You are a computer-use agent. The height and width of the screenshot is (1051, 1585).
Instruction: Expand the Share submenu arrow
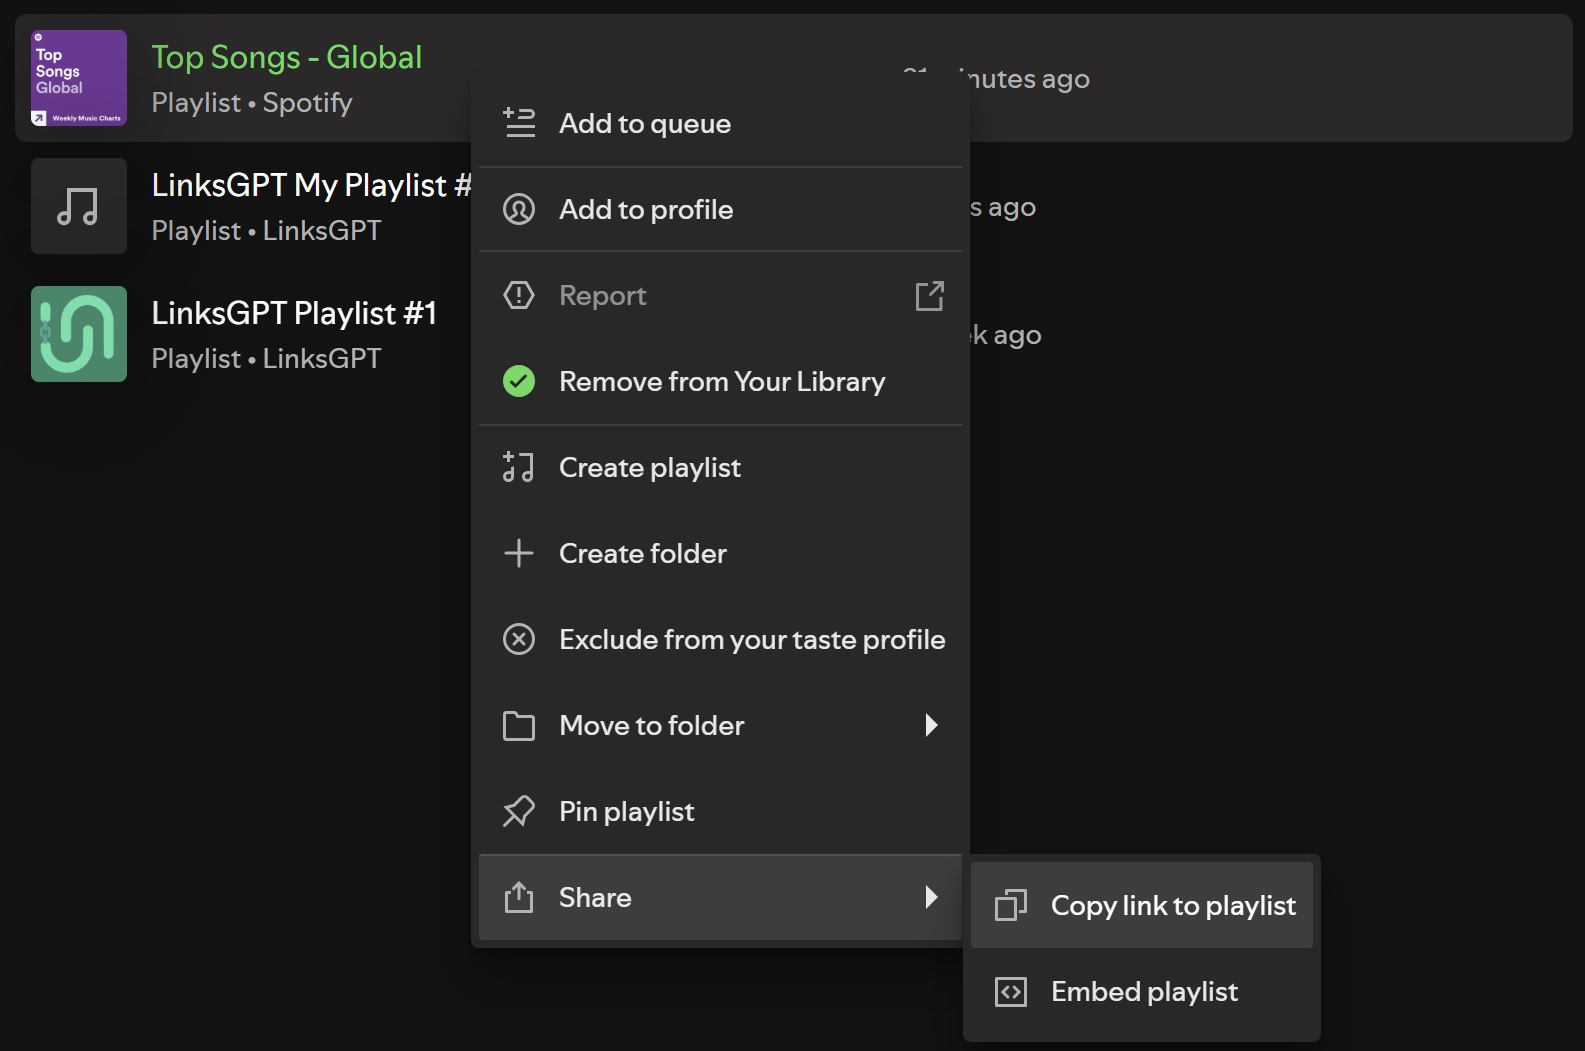tap(932, 897)
